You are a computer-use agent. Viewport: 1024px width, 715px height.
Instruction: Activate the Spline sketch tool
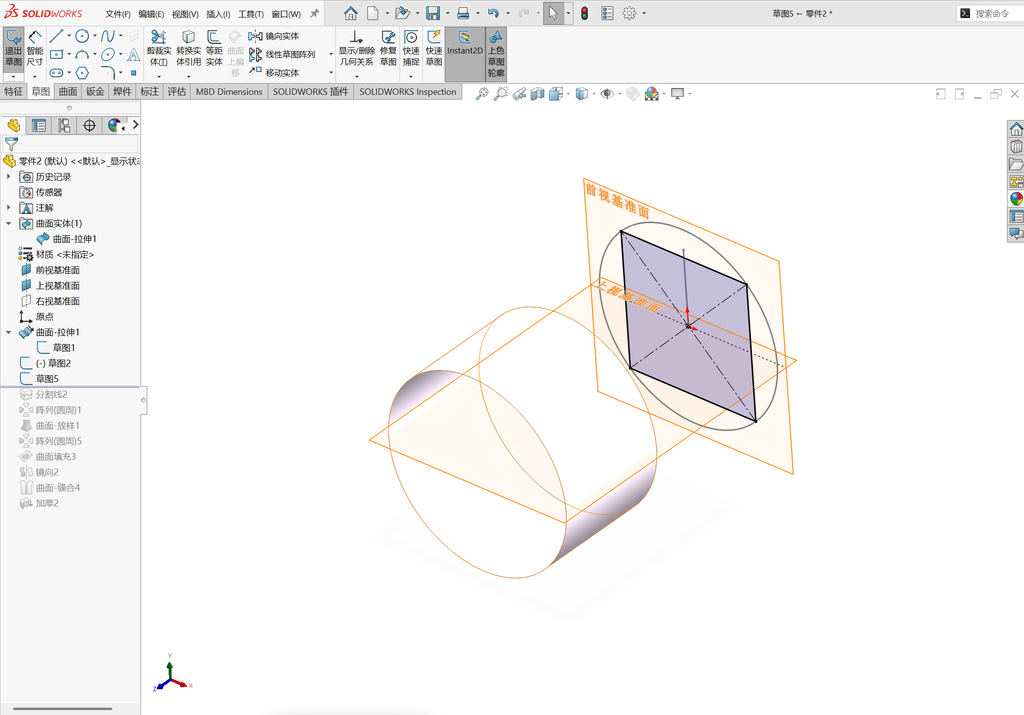point(108,36)
